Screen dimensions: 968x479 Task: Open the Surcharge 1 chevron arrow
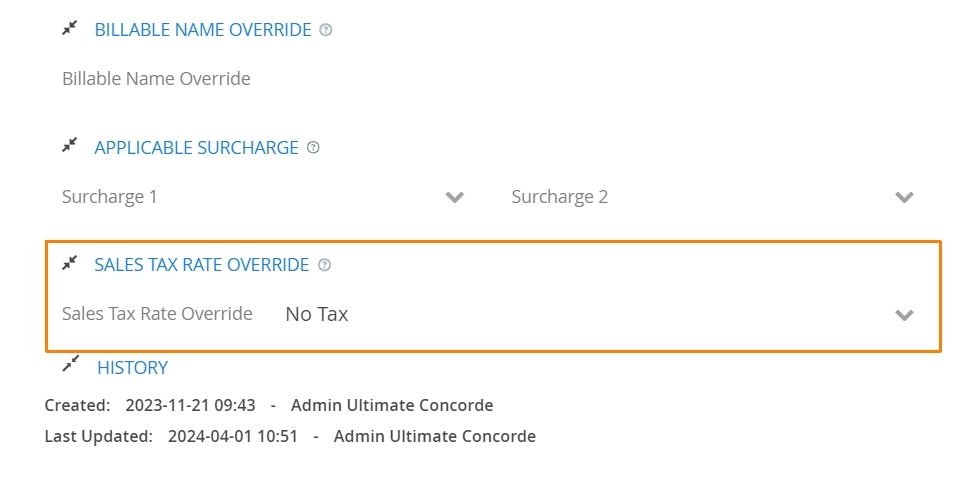455,197
